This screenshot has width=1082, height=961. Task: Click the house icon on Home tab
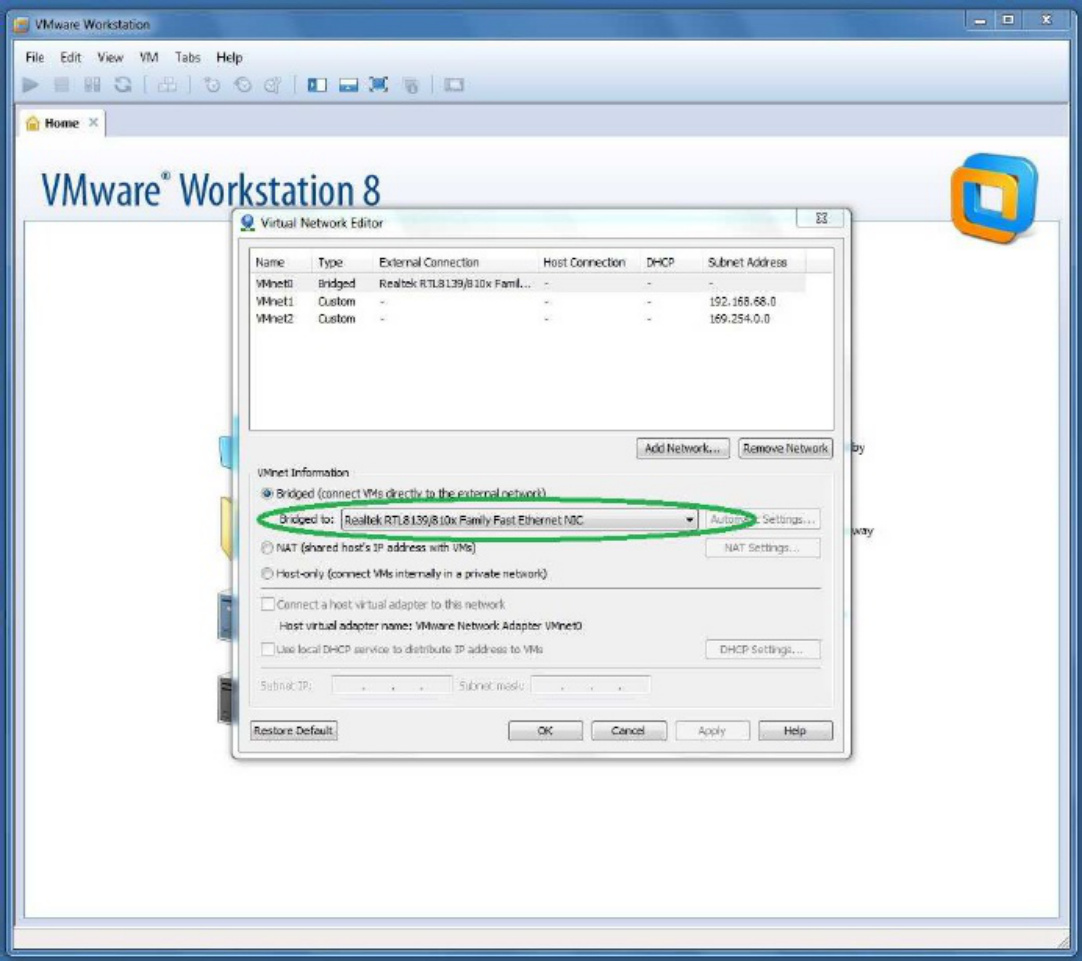(x=32, y=123)
